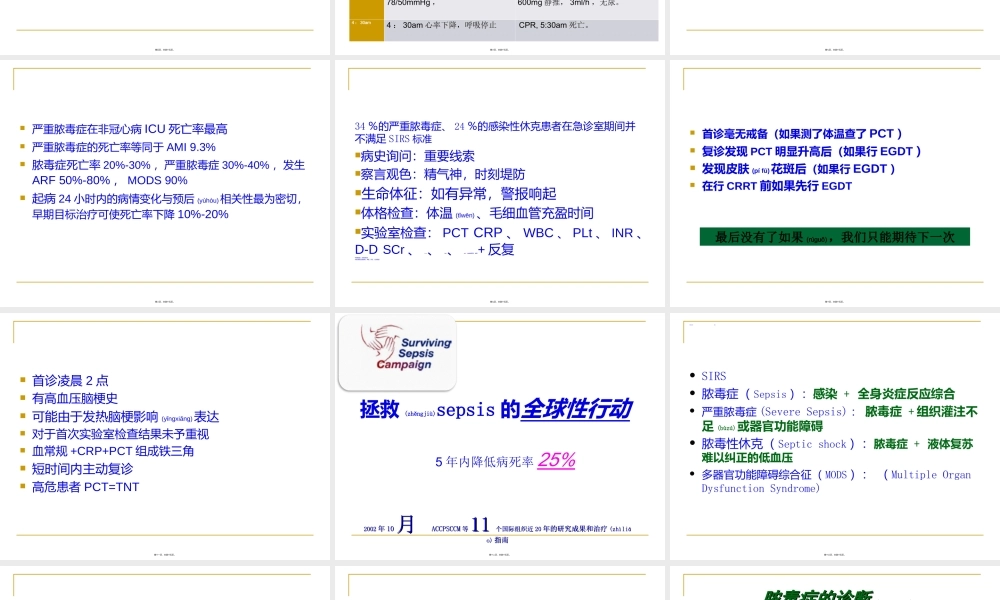Select the bullet 首诊凌晨 2 点

pyautogui.click(x=70, y=381)
